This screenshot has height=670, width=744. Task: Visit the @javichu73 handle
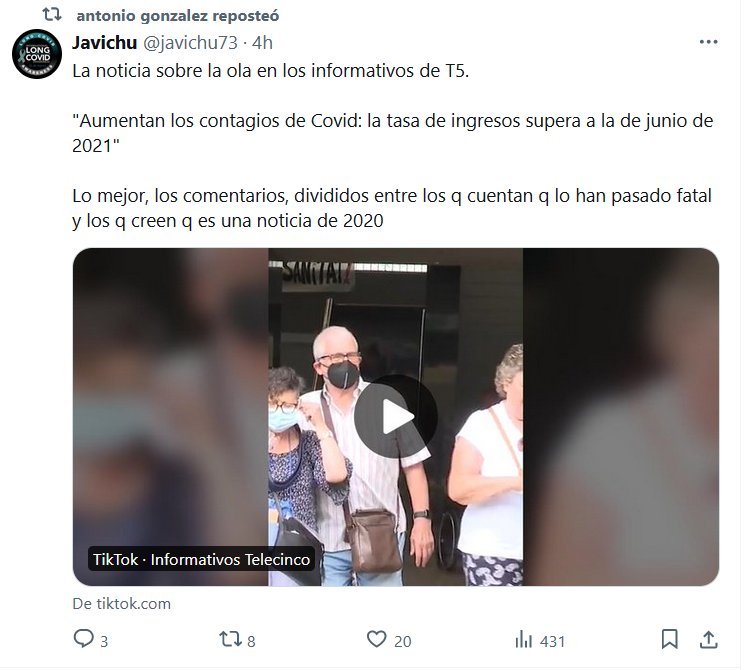tap(190, 43)
